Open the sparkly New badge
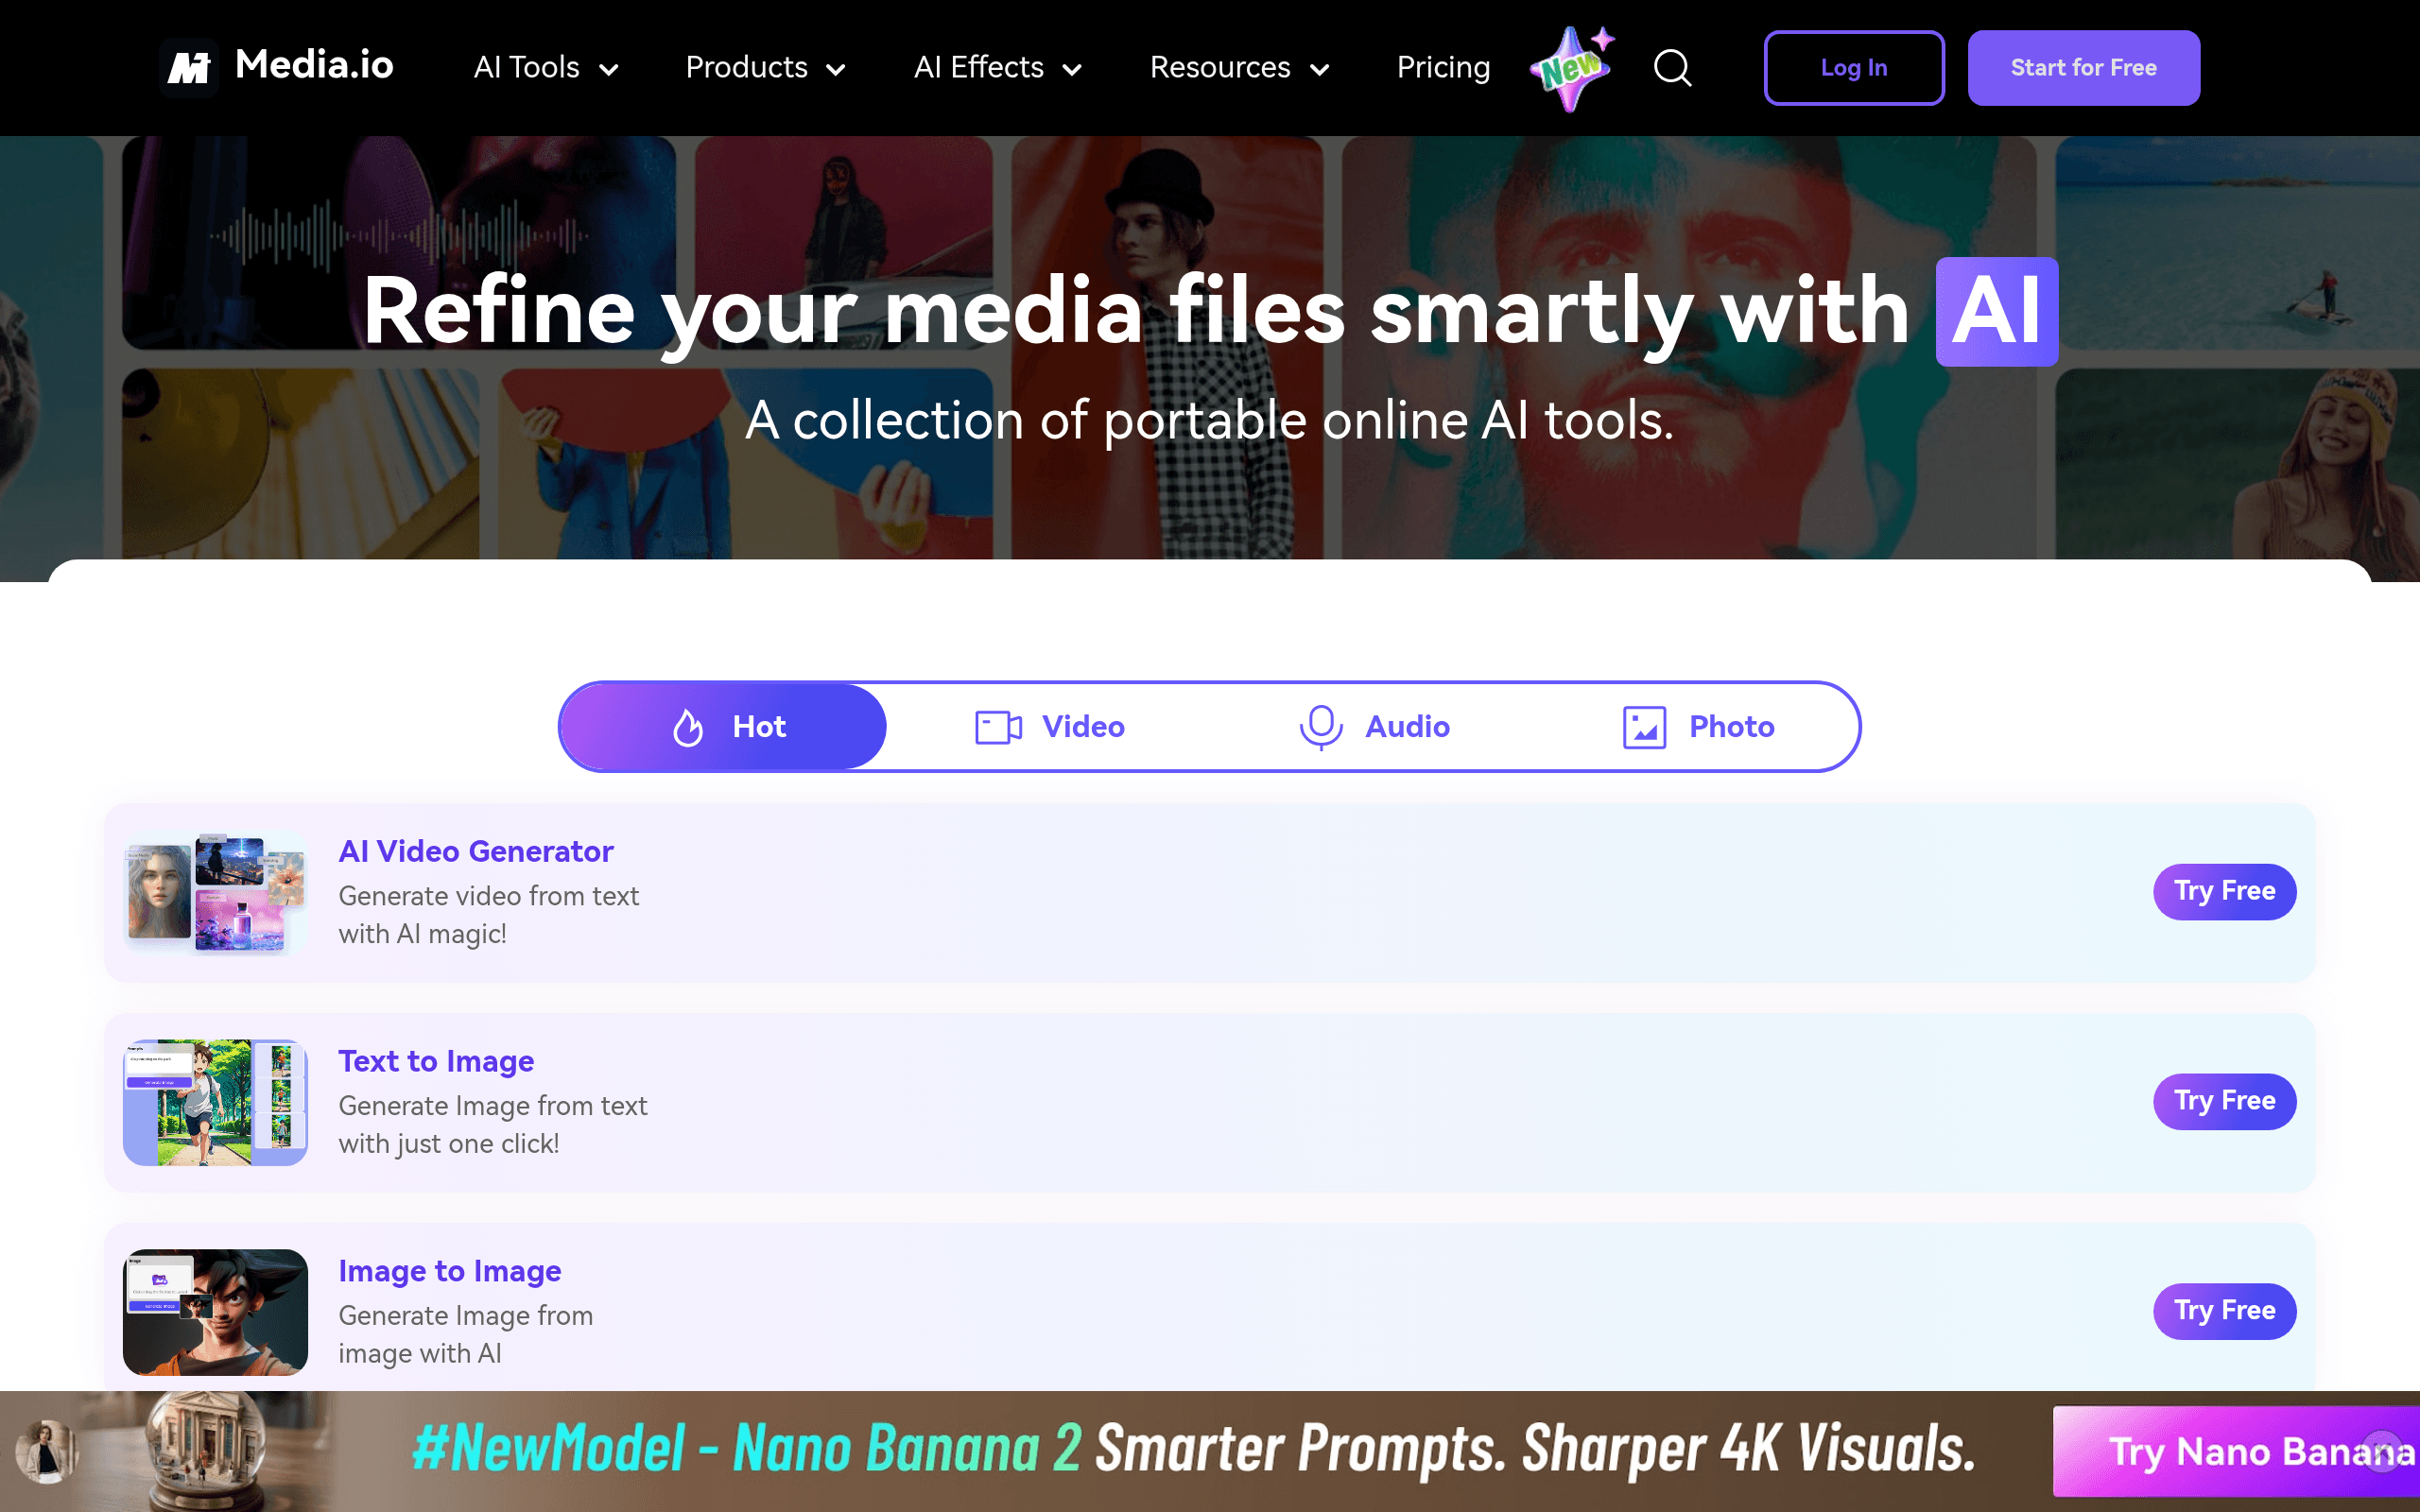 coord(1573,68)
